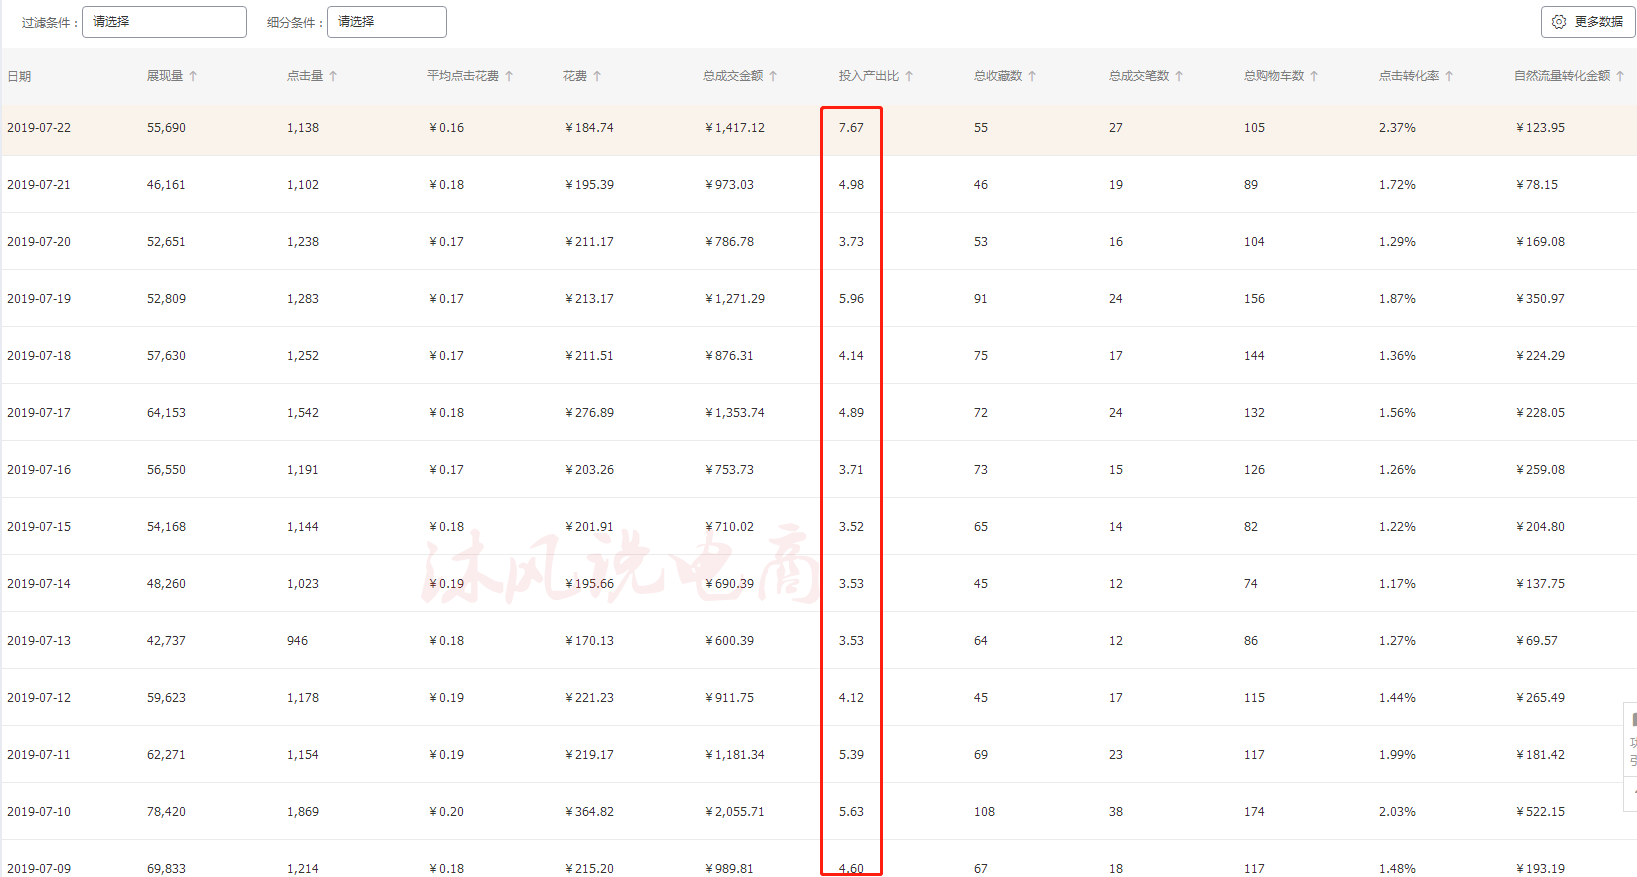Sort by 总成交笔数 arrow icon
This screenshot has width=1637, height=877.
(1179, 76)
